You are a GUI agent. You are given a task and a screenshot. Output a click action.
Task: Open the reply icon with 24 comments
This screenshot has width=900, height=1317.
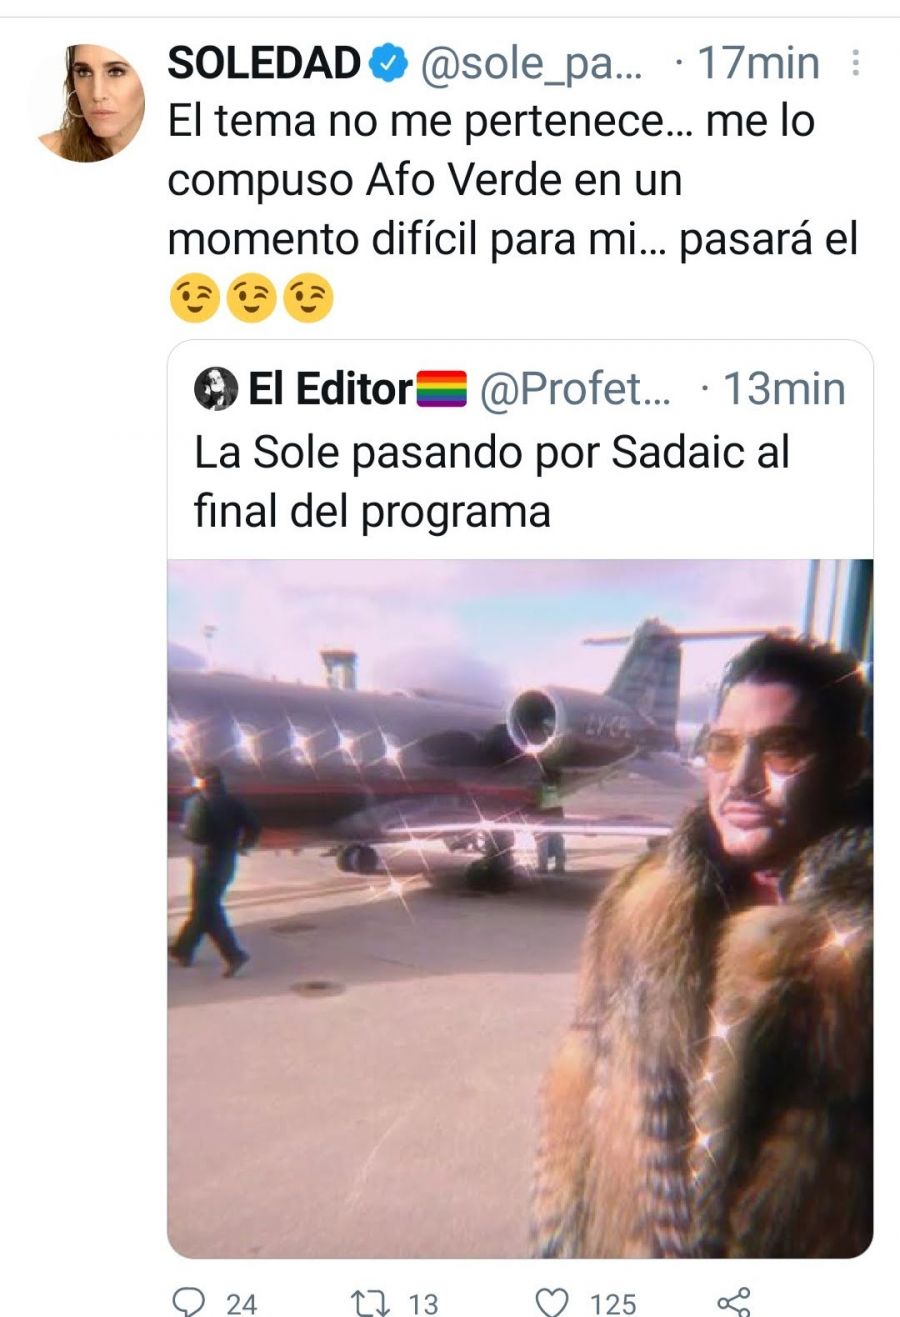point(189,1302)
